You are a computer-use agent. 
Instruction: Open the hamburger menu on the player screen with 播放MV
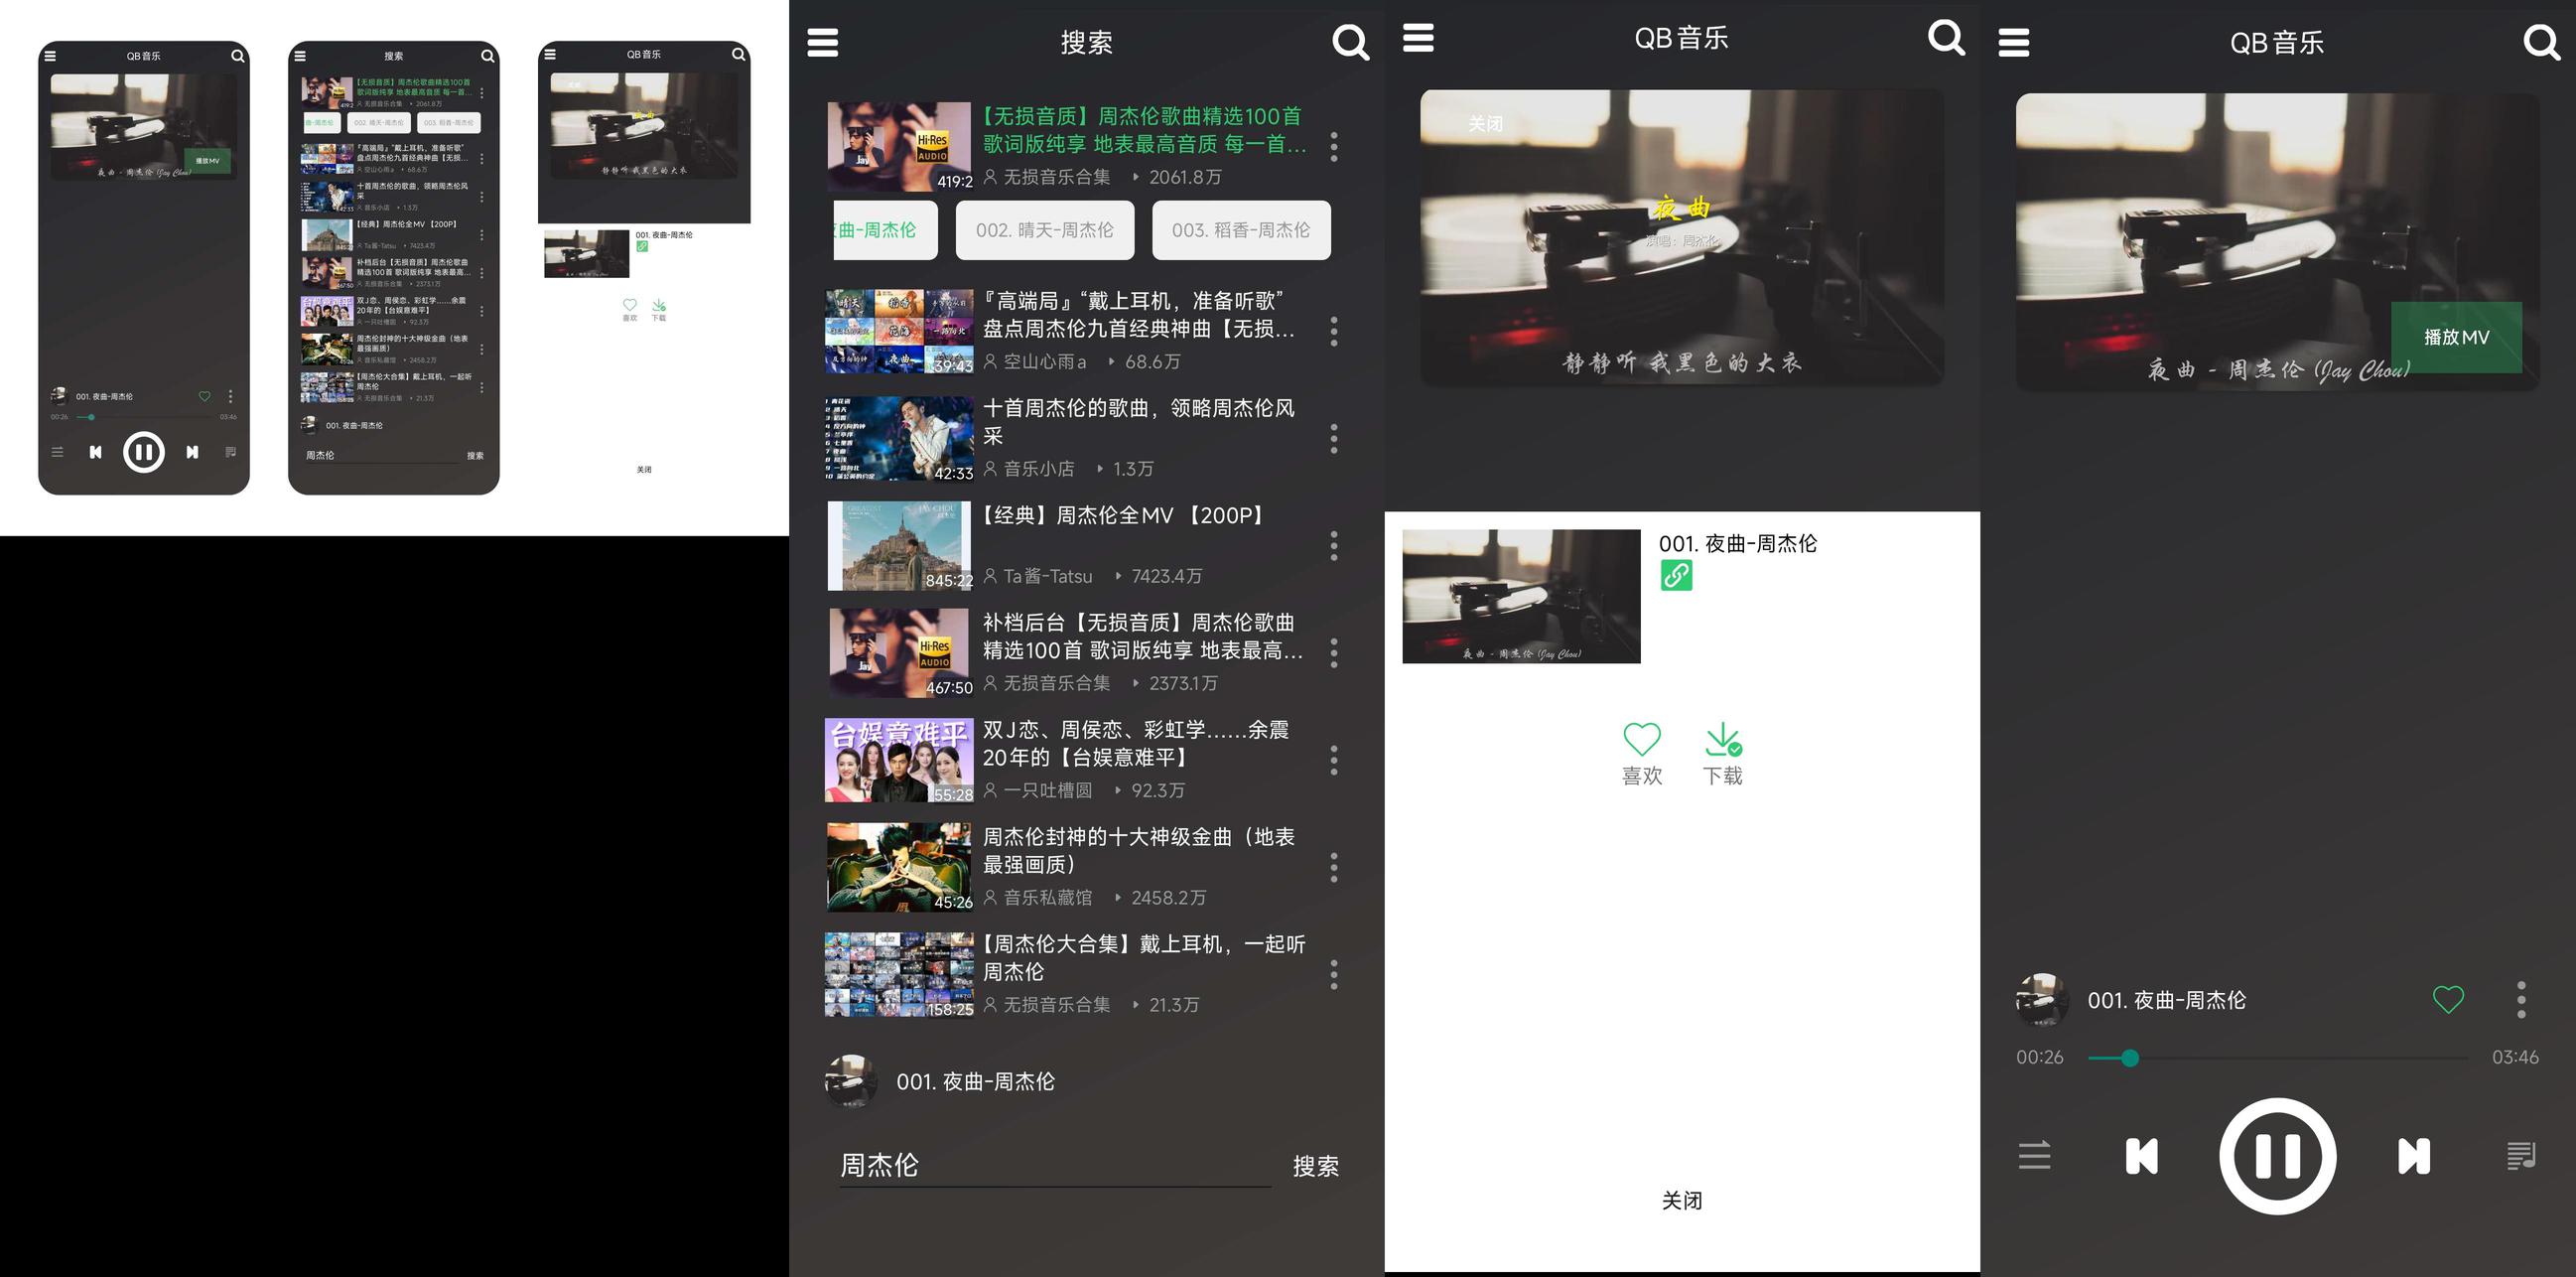(2013, 42)
